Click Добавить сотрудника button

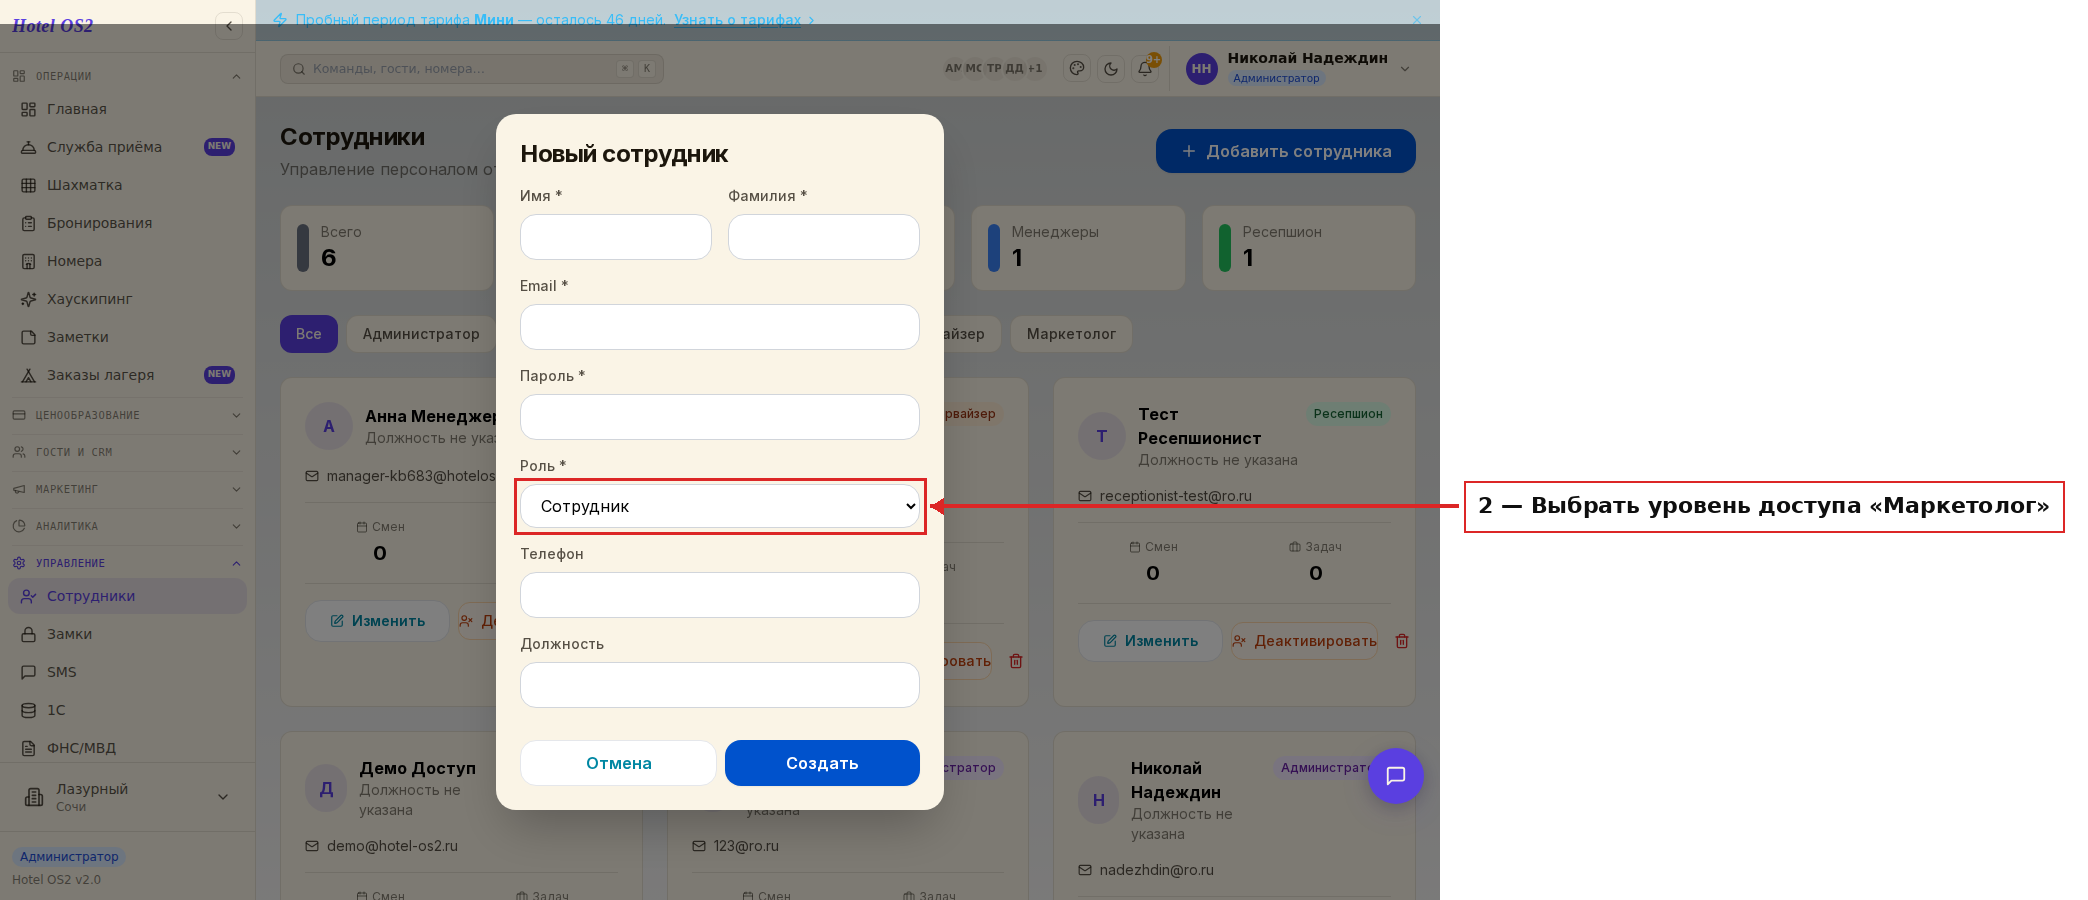pos(1286,151)
